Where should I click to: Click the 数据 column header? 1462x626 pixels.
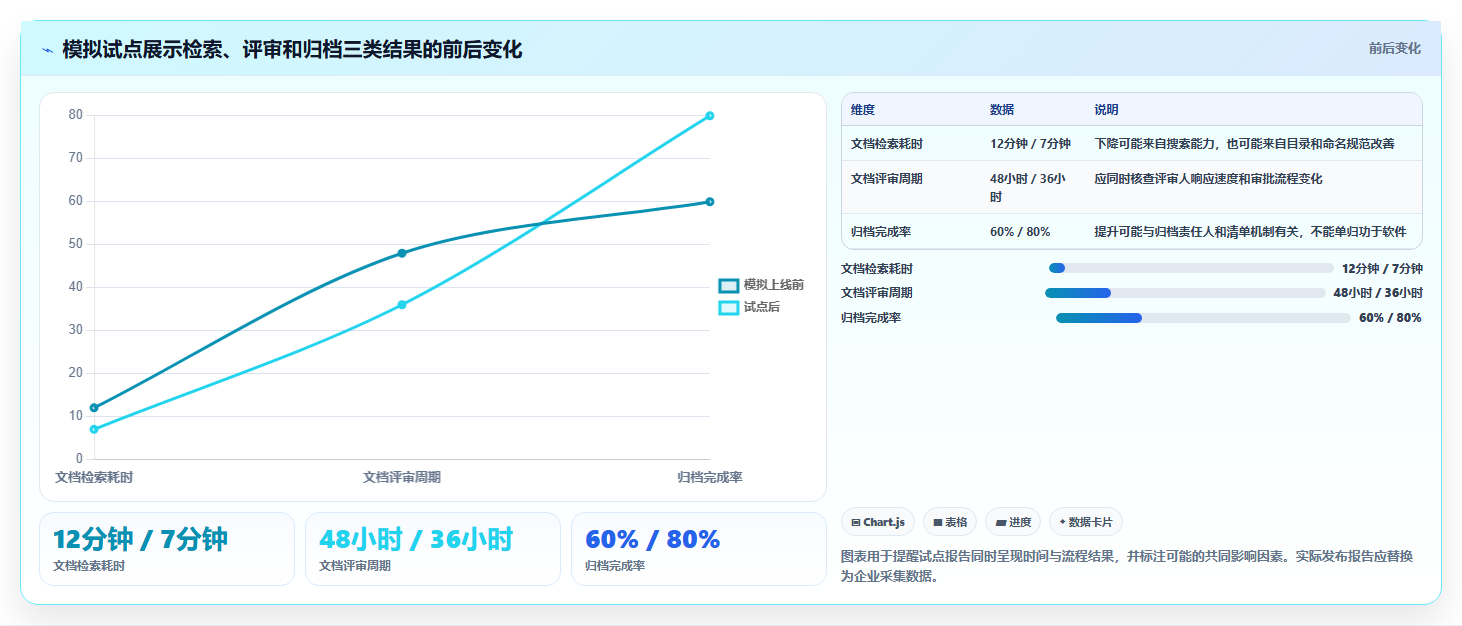coord(1002,110)
